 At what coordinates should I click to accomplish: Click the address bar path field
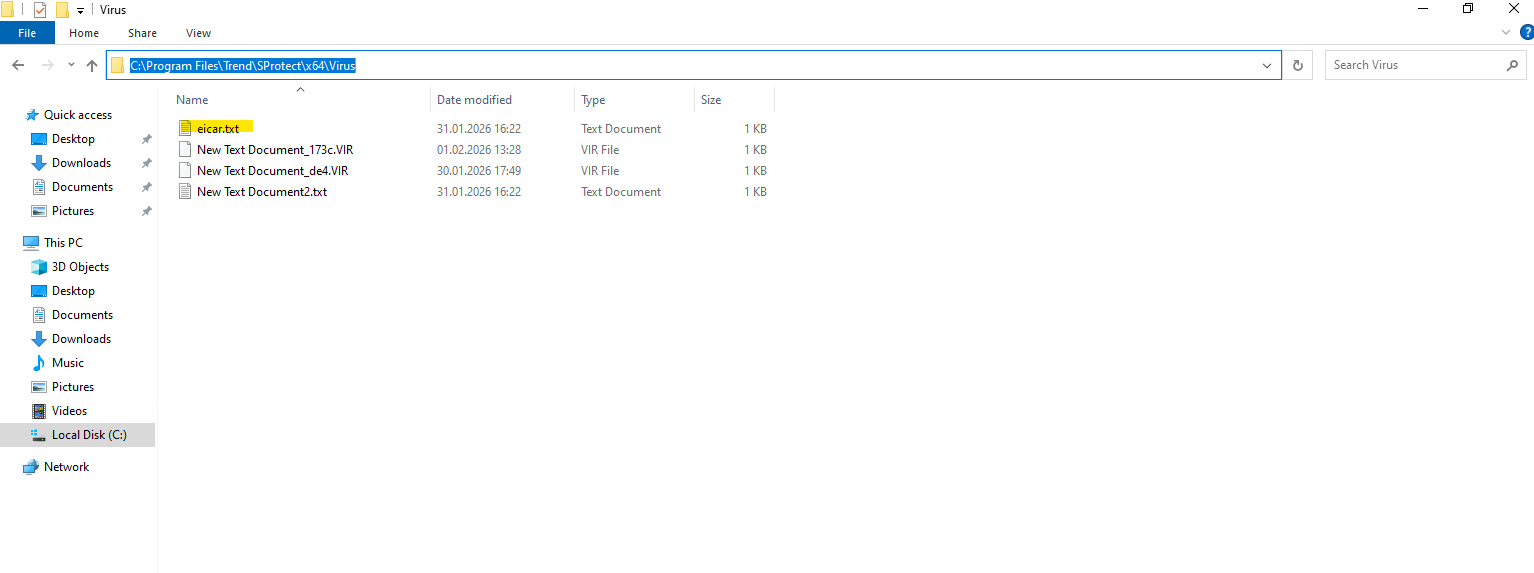694,65
